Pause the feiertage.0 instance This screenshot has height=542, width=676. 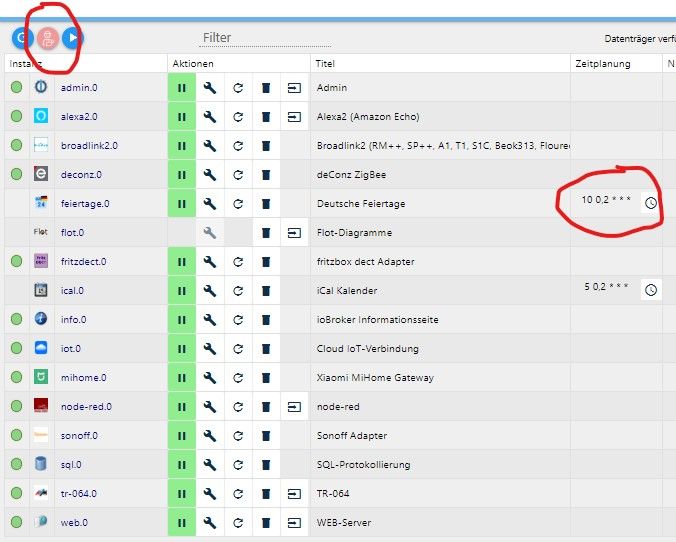tap(182, 204)
